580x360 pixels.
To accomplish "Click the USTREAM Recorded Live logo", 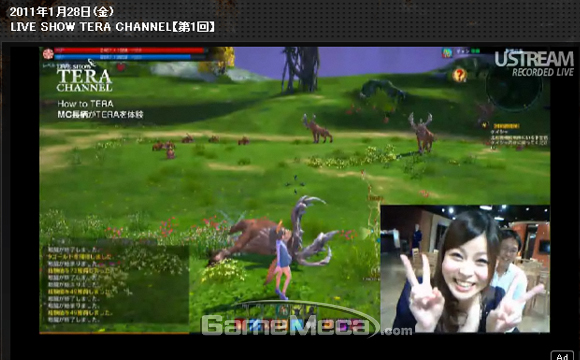I will (534, 64).
